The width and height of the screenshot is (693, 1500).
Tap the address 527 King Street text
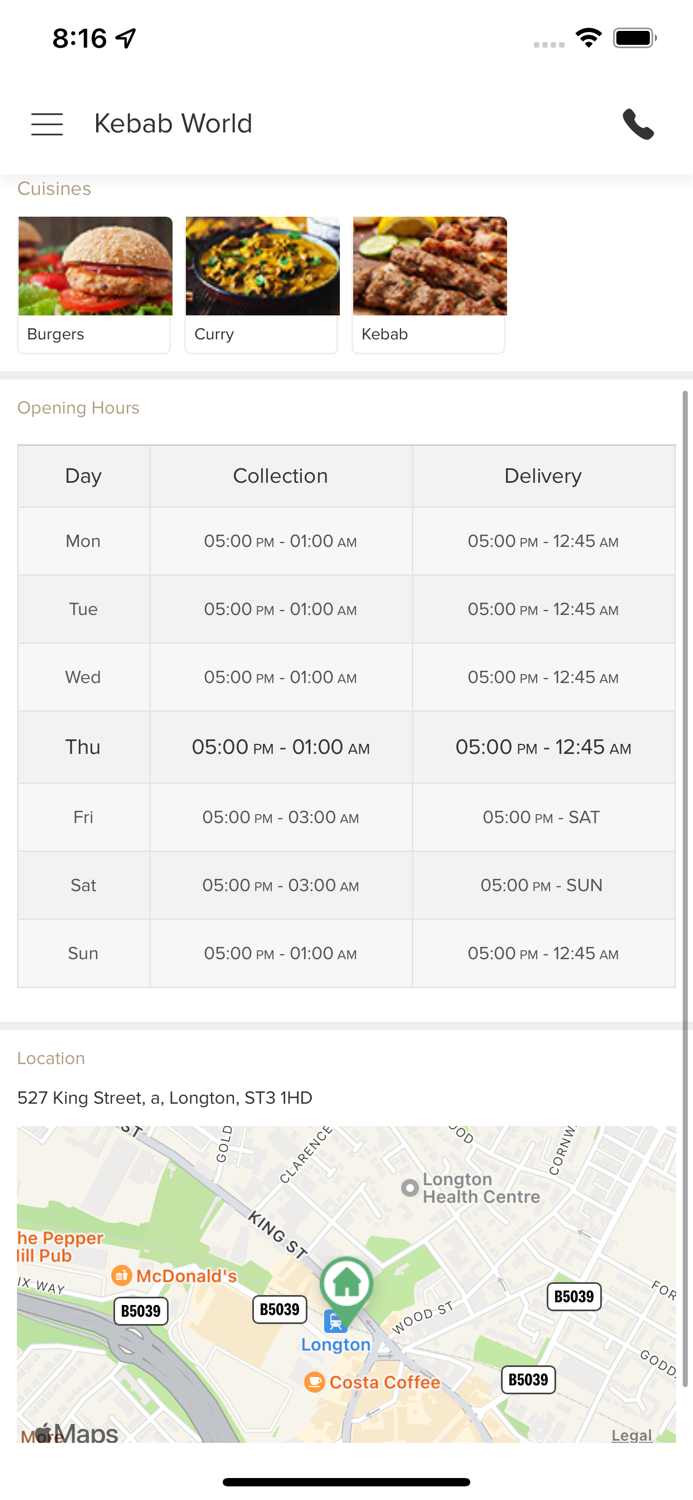(165, 1098)
